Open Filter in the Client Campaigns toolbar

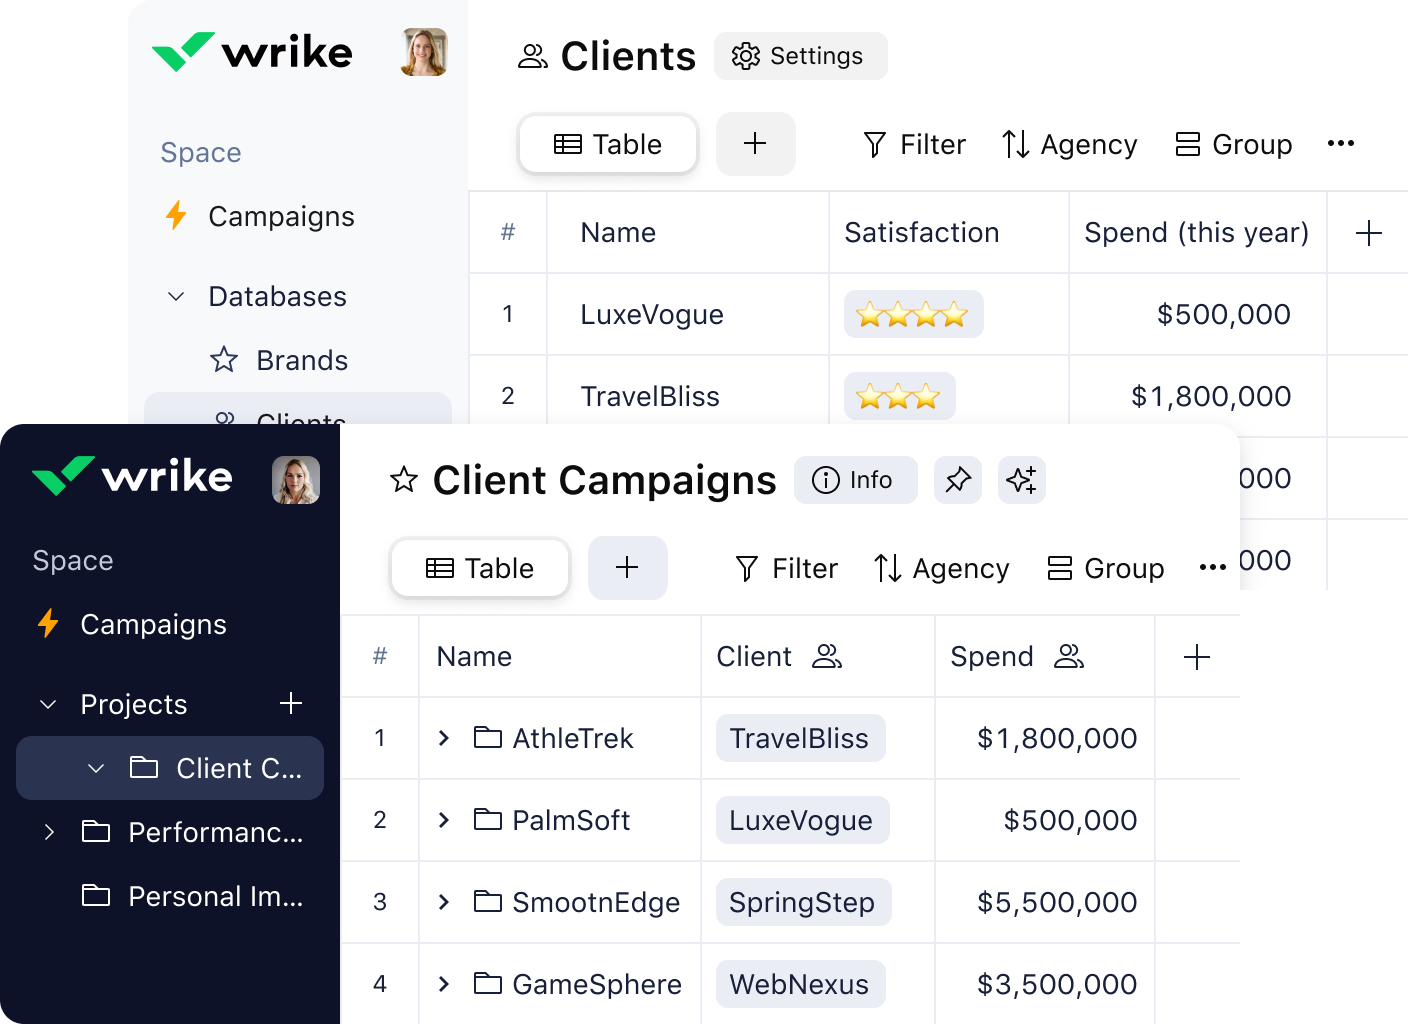coord(786,569)
